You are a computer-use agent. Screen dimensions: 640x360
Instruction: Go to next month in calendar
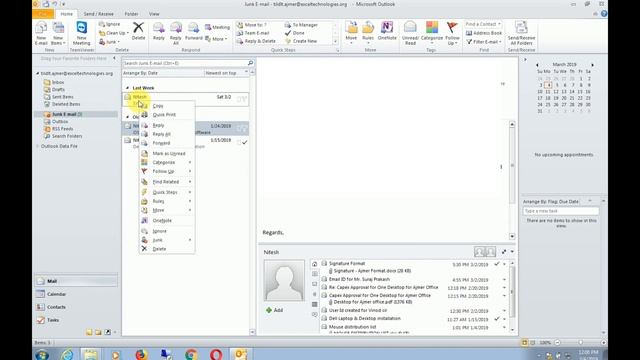(x=593, y=65)
